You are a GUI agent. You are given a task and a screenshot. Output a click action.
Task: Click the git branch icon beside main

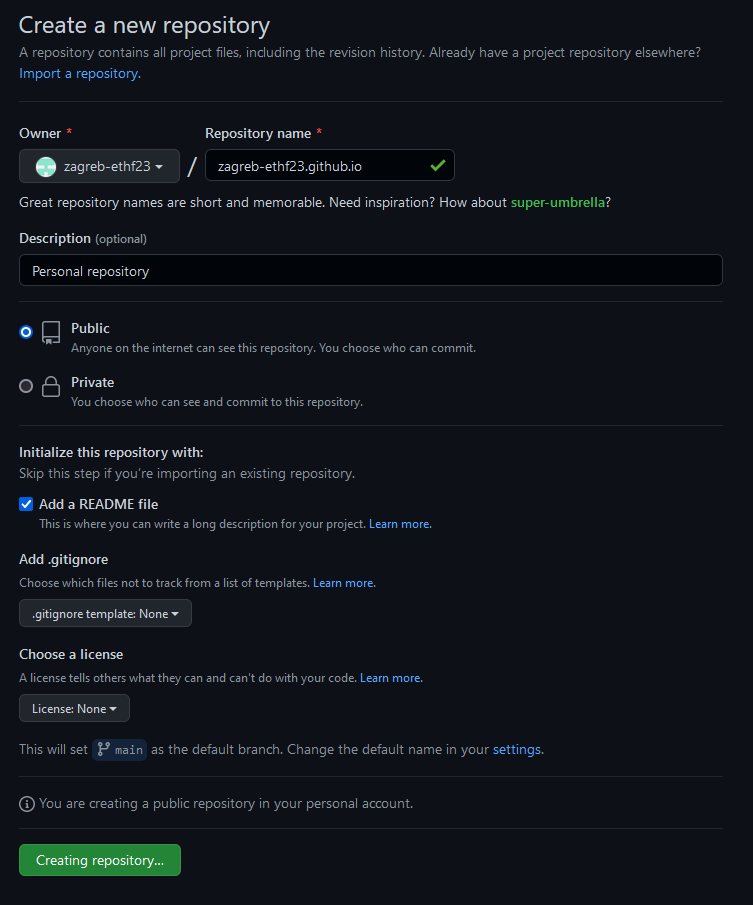[104, 749]
